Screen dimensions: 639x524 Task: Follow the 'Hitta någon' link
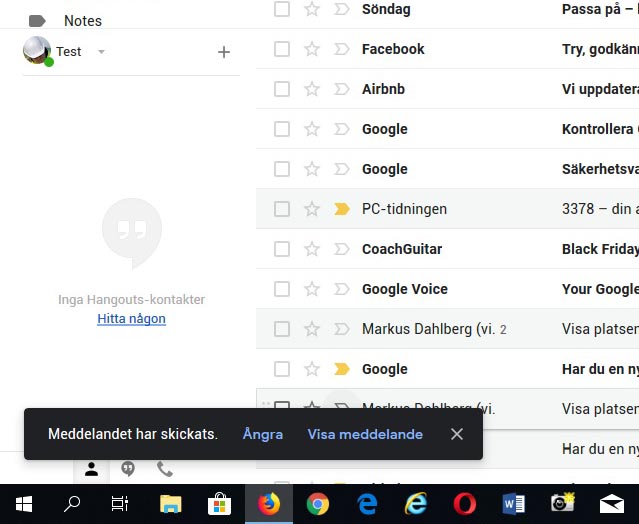click(x=131, y=319)
